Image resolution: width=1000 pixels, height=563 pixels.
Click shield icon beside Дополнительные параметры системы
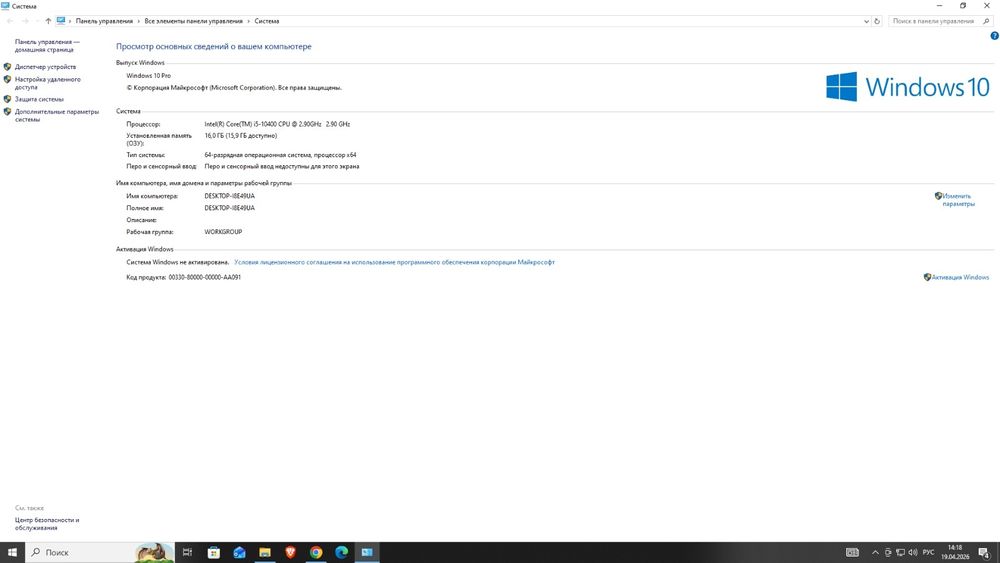pyautogui.click(x=8, y=112)
